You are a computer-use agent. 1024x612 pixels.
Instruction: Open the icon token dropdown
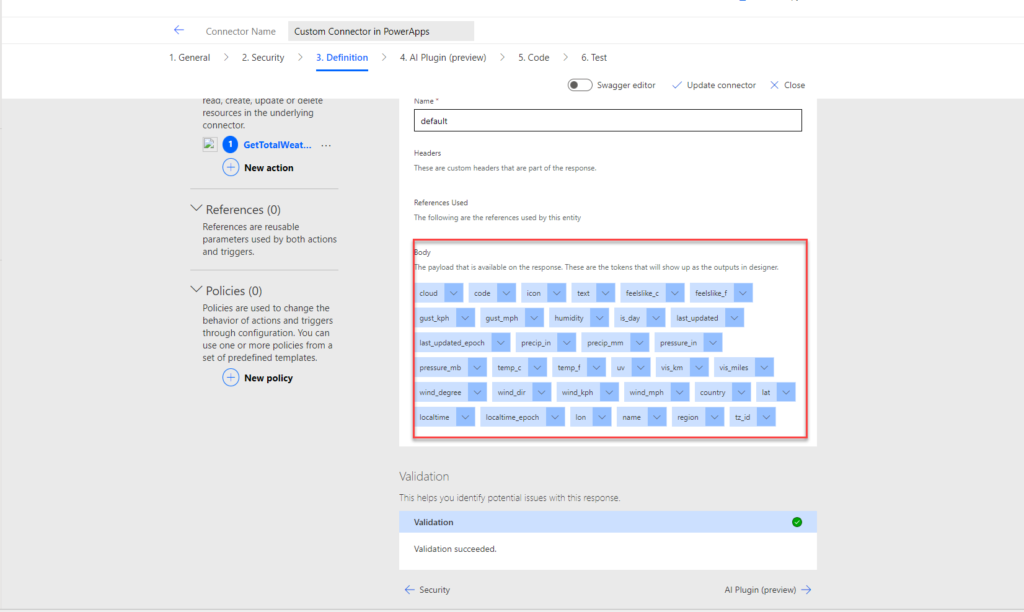tap(556, 293)
